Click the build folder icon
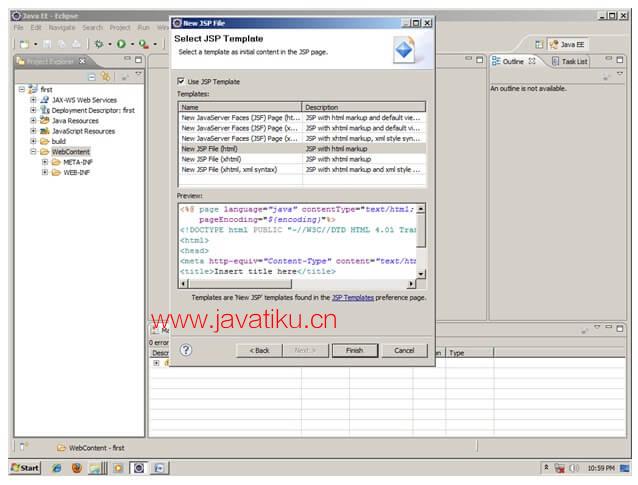This screenshot has width=638, height=485. point(45,141)
